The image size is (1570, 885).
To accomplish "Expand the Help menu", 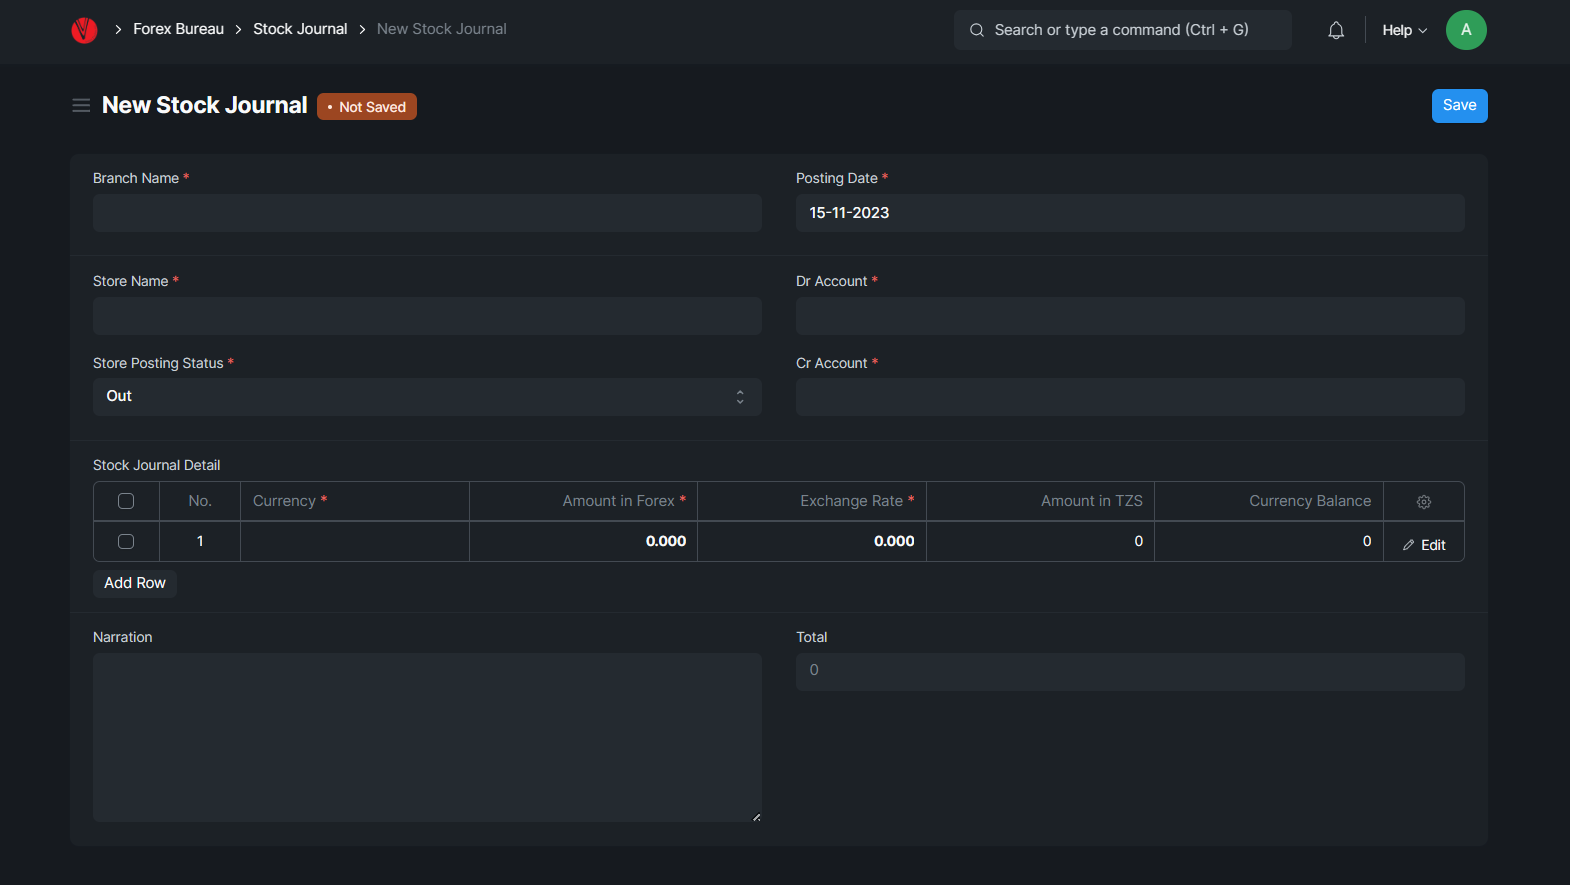I will (x=1404, y=30).
